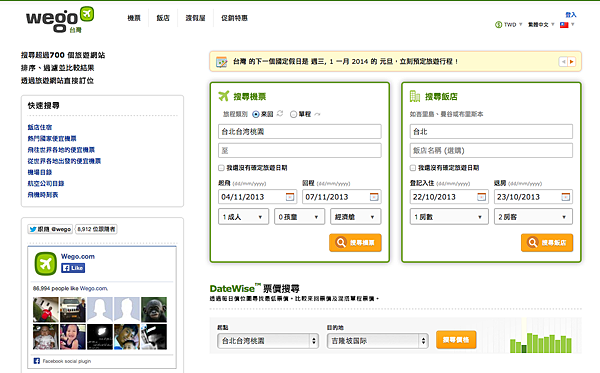Image resolution: width=600 pixels, height=373 pixels.
Task: Click the Twitter follow @wego button
Action: point(50,229)
